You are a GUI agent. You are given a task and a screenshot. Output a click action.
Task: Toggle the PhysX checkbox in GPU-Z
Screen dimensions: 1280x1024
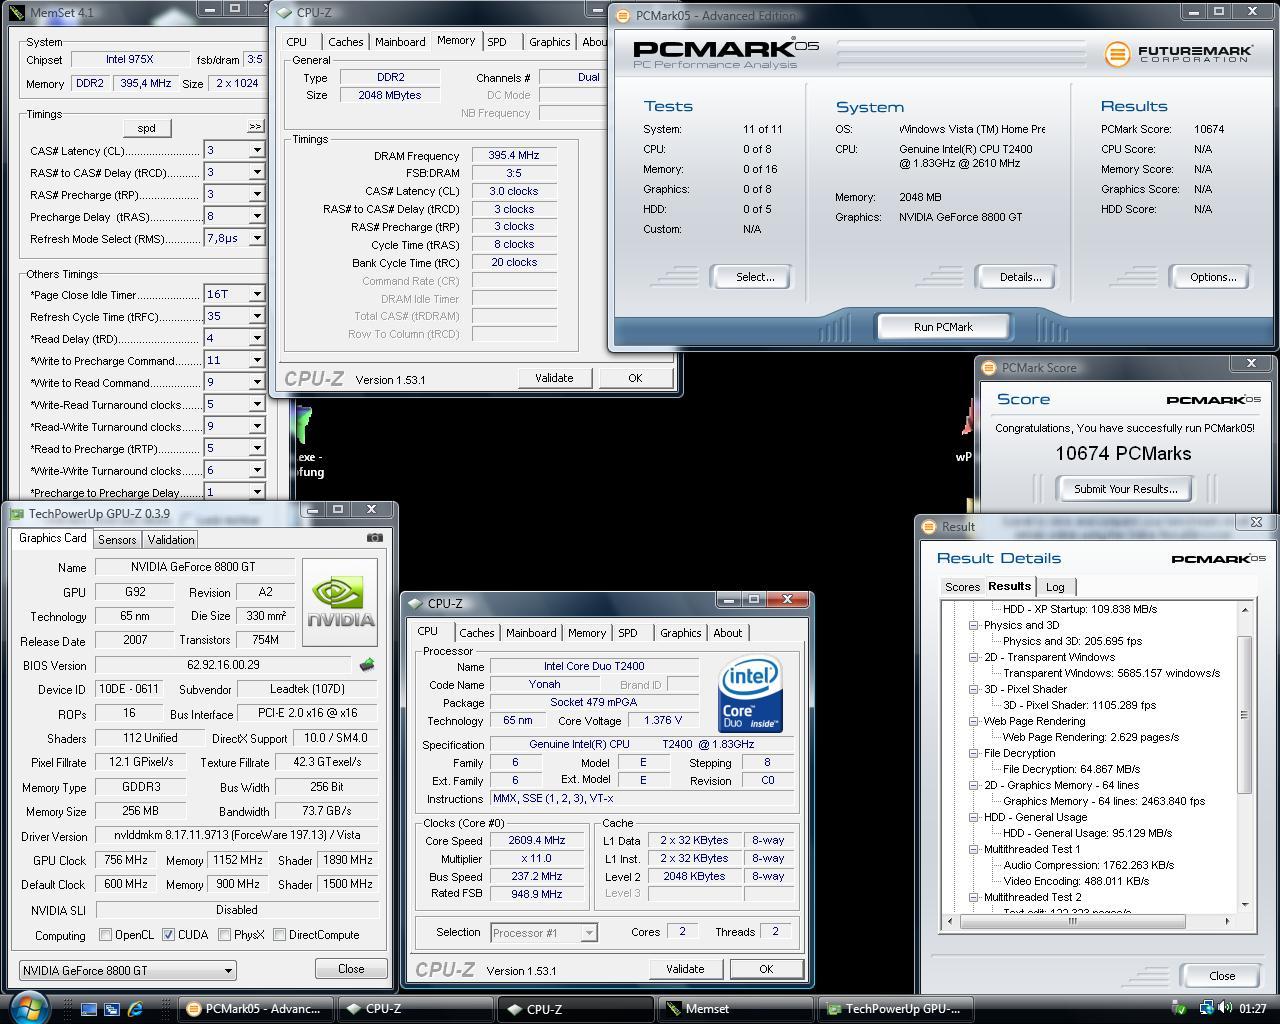(x=224, y=935)
